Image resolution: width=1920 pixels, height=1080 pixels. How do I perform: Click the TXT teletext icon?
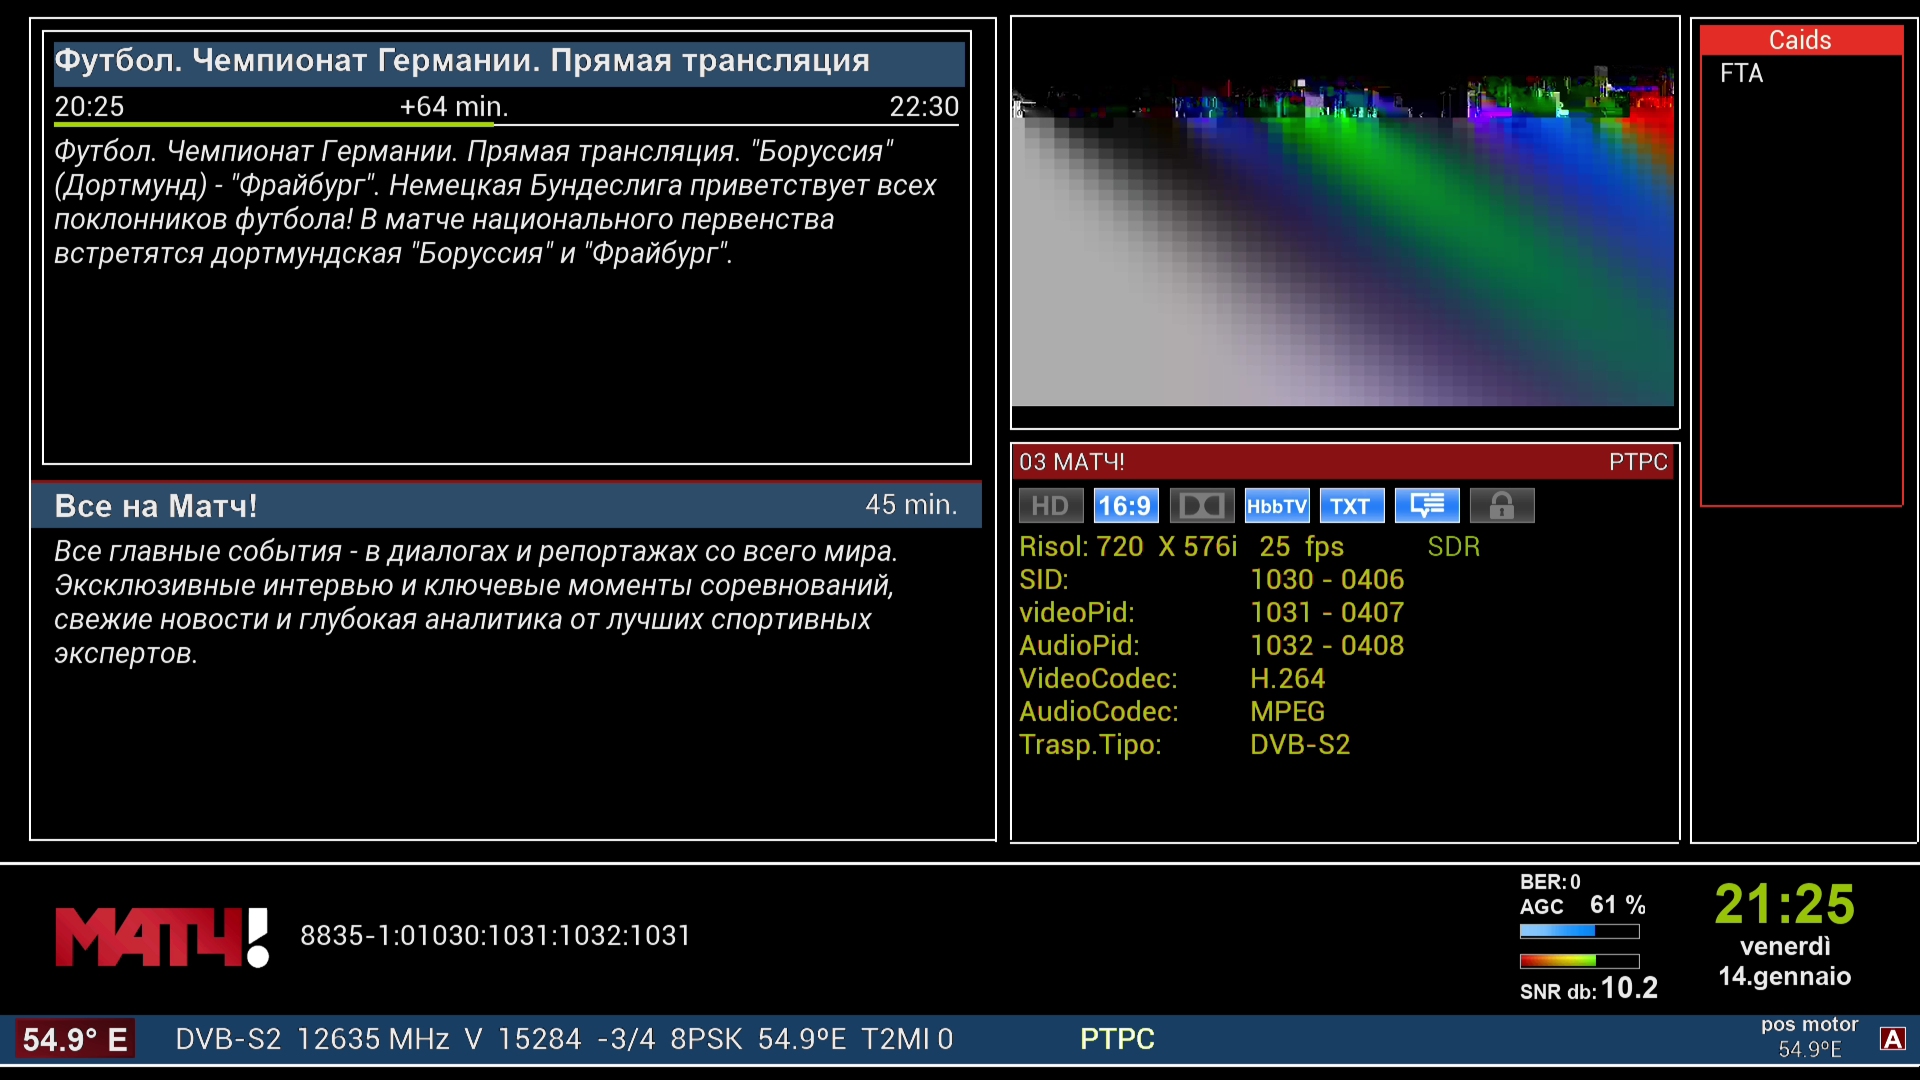tap(1352, 506)
